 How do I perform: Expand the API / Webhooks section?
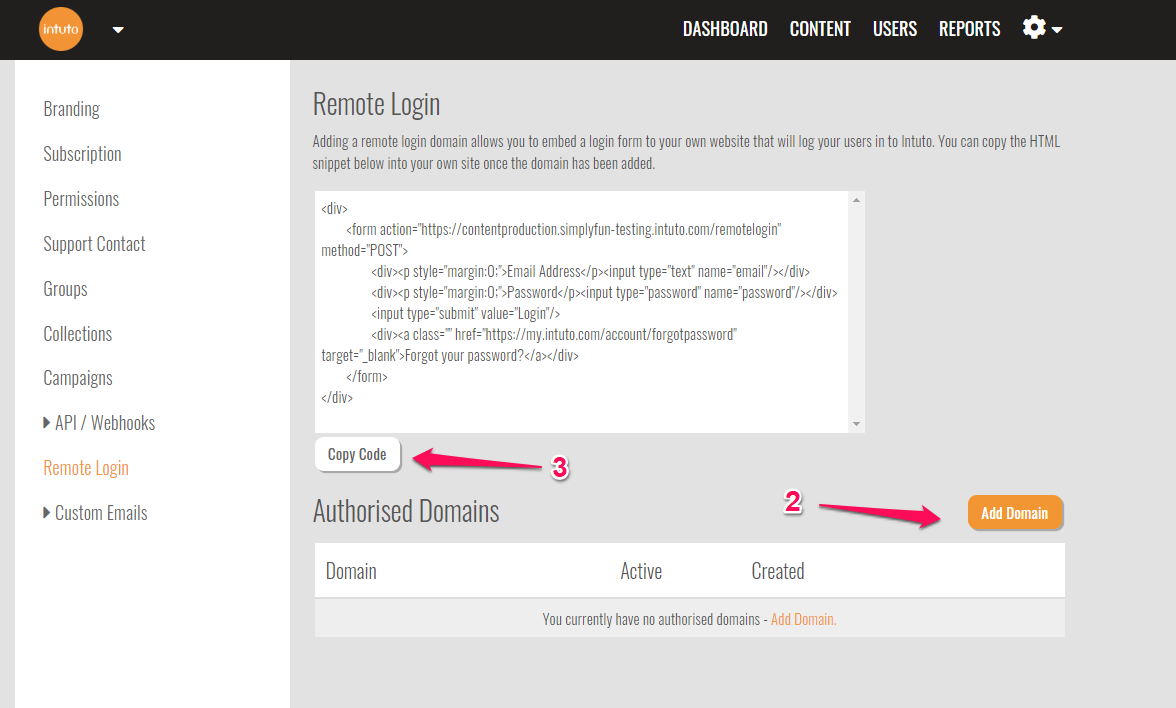(99, 422)
